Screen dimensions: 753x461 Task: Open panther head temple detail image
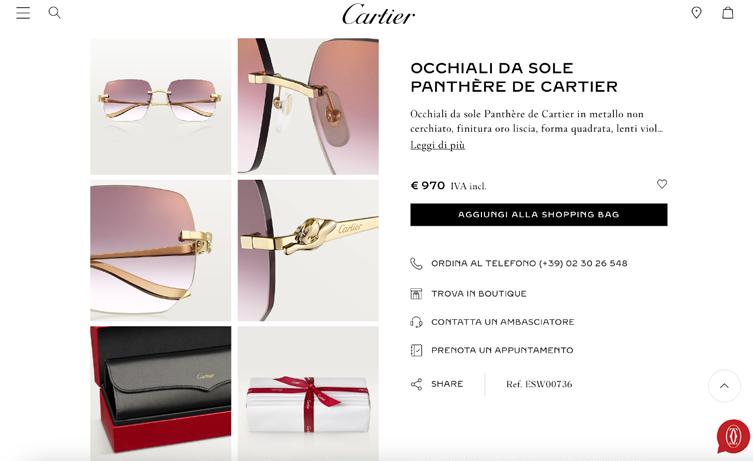308,250
